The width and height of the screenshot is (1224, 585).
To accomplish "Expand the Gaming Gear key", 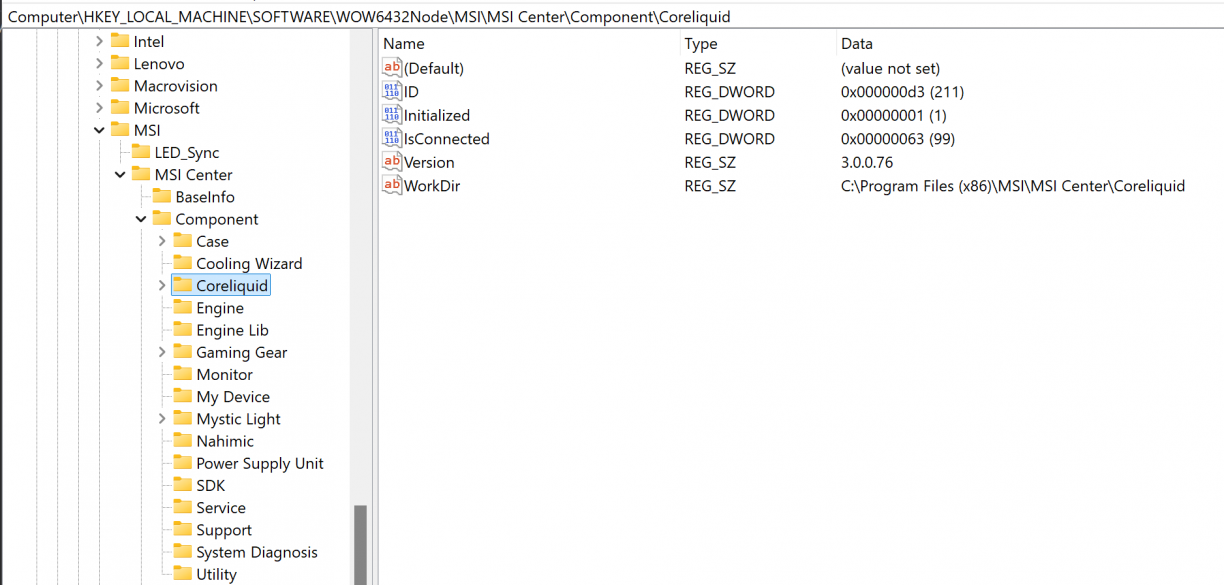I will (x=162, y=352).
